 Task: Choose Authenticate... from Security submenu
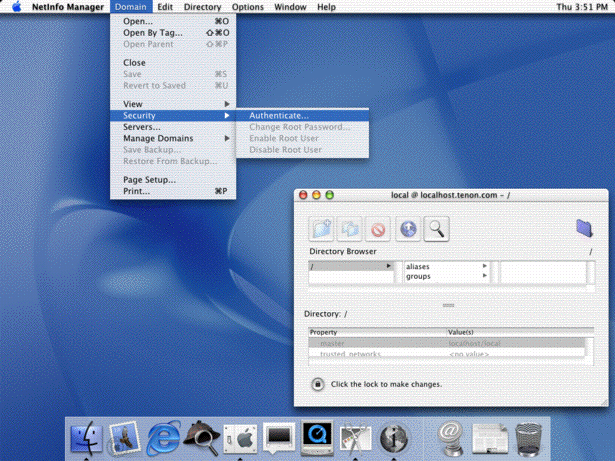302,115
